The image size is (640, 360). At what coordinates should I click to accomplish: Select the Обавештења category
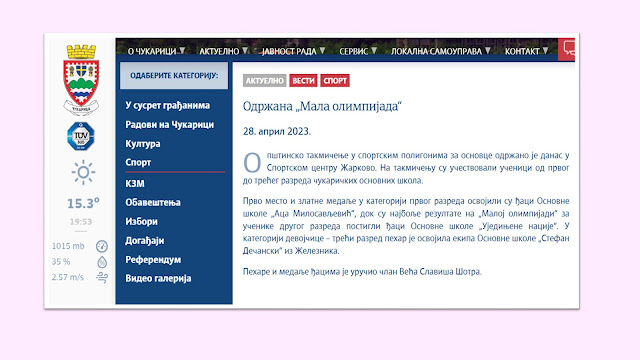click(153, 202)
